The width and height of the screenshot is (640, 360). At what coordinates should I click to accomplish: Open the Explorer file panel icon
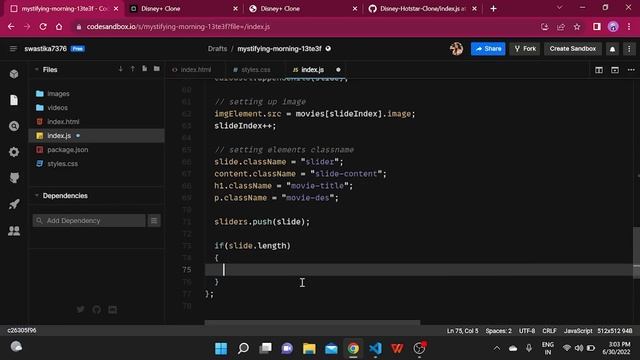pyautogui.click(x=14, y=100)
